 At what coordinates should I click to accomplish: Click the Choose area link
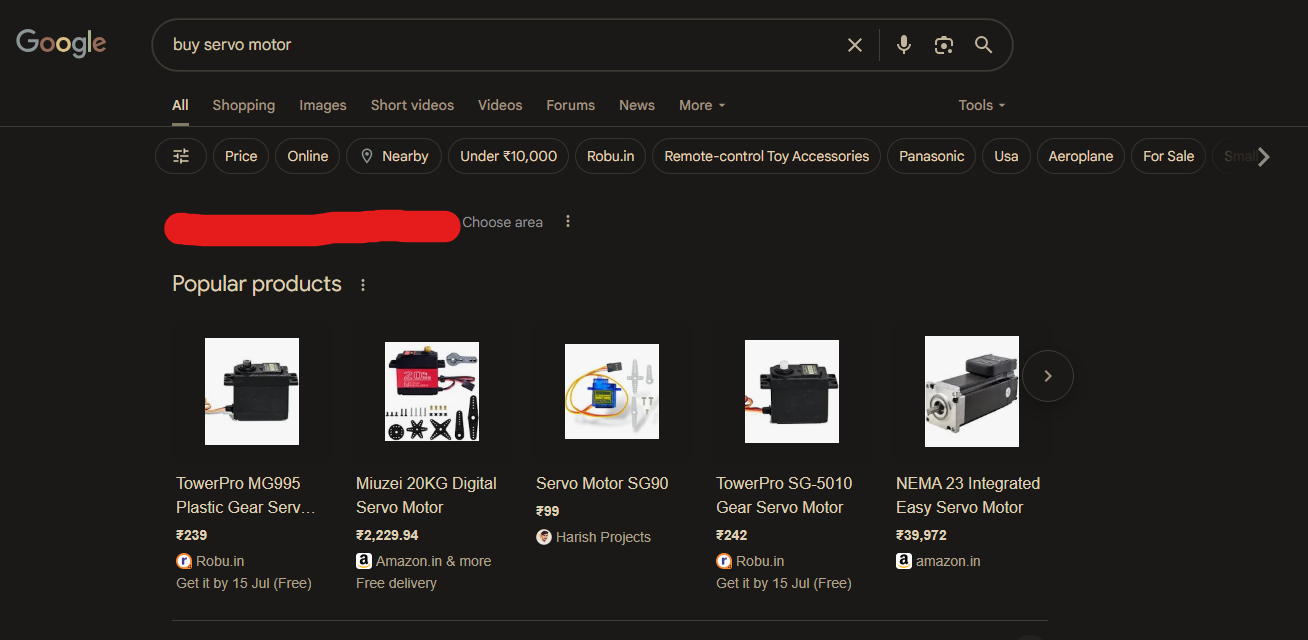(x=502, y=222)
